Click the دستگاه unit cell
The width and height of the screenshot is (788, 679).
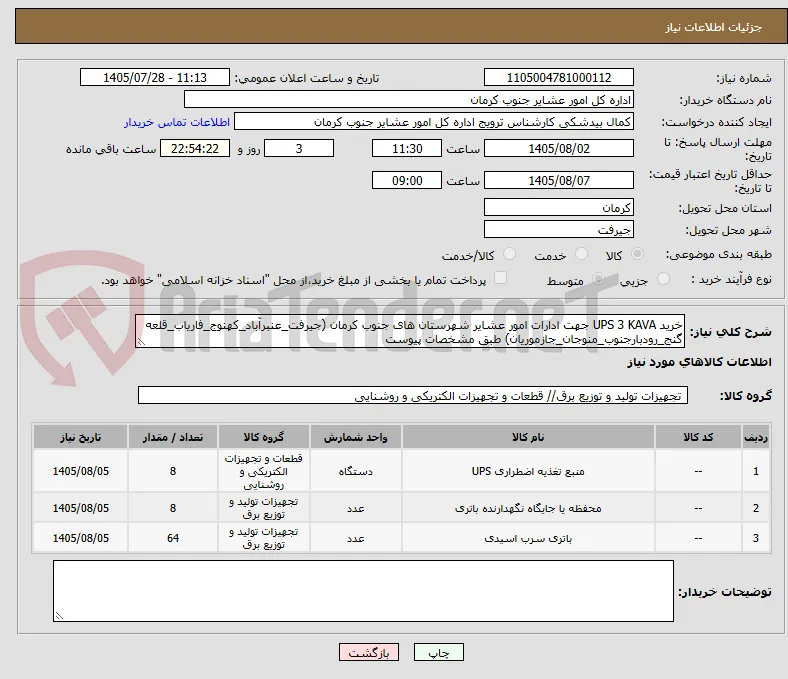(x=355, y=471)
